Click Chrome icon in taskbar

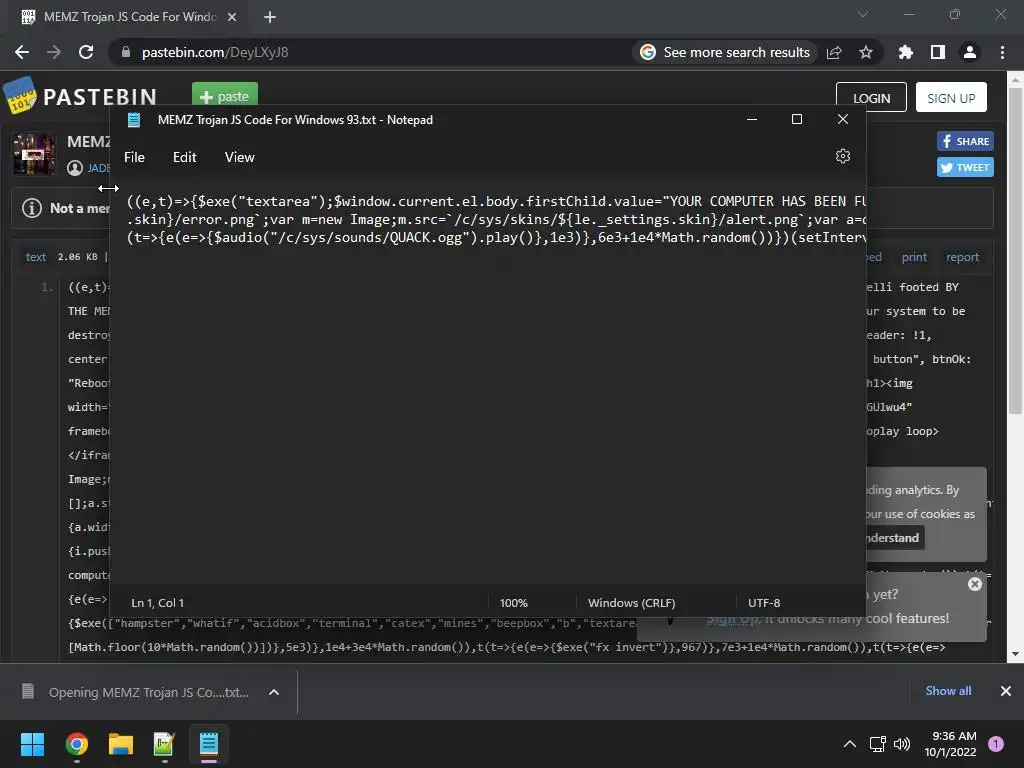coord(77,744)
